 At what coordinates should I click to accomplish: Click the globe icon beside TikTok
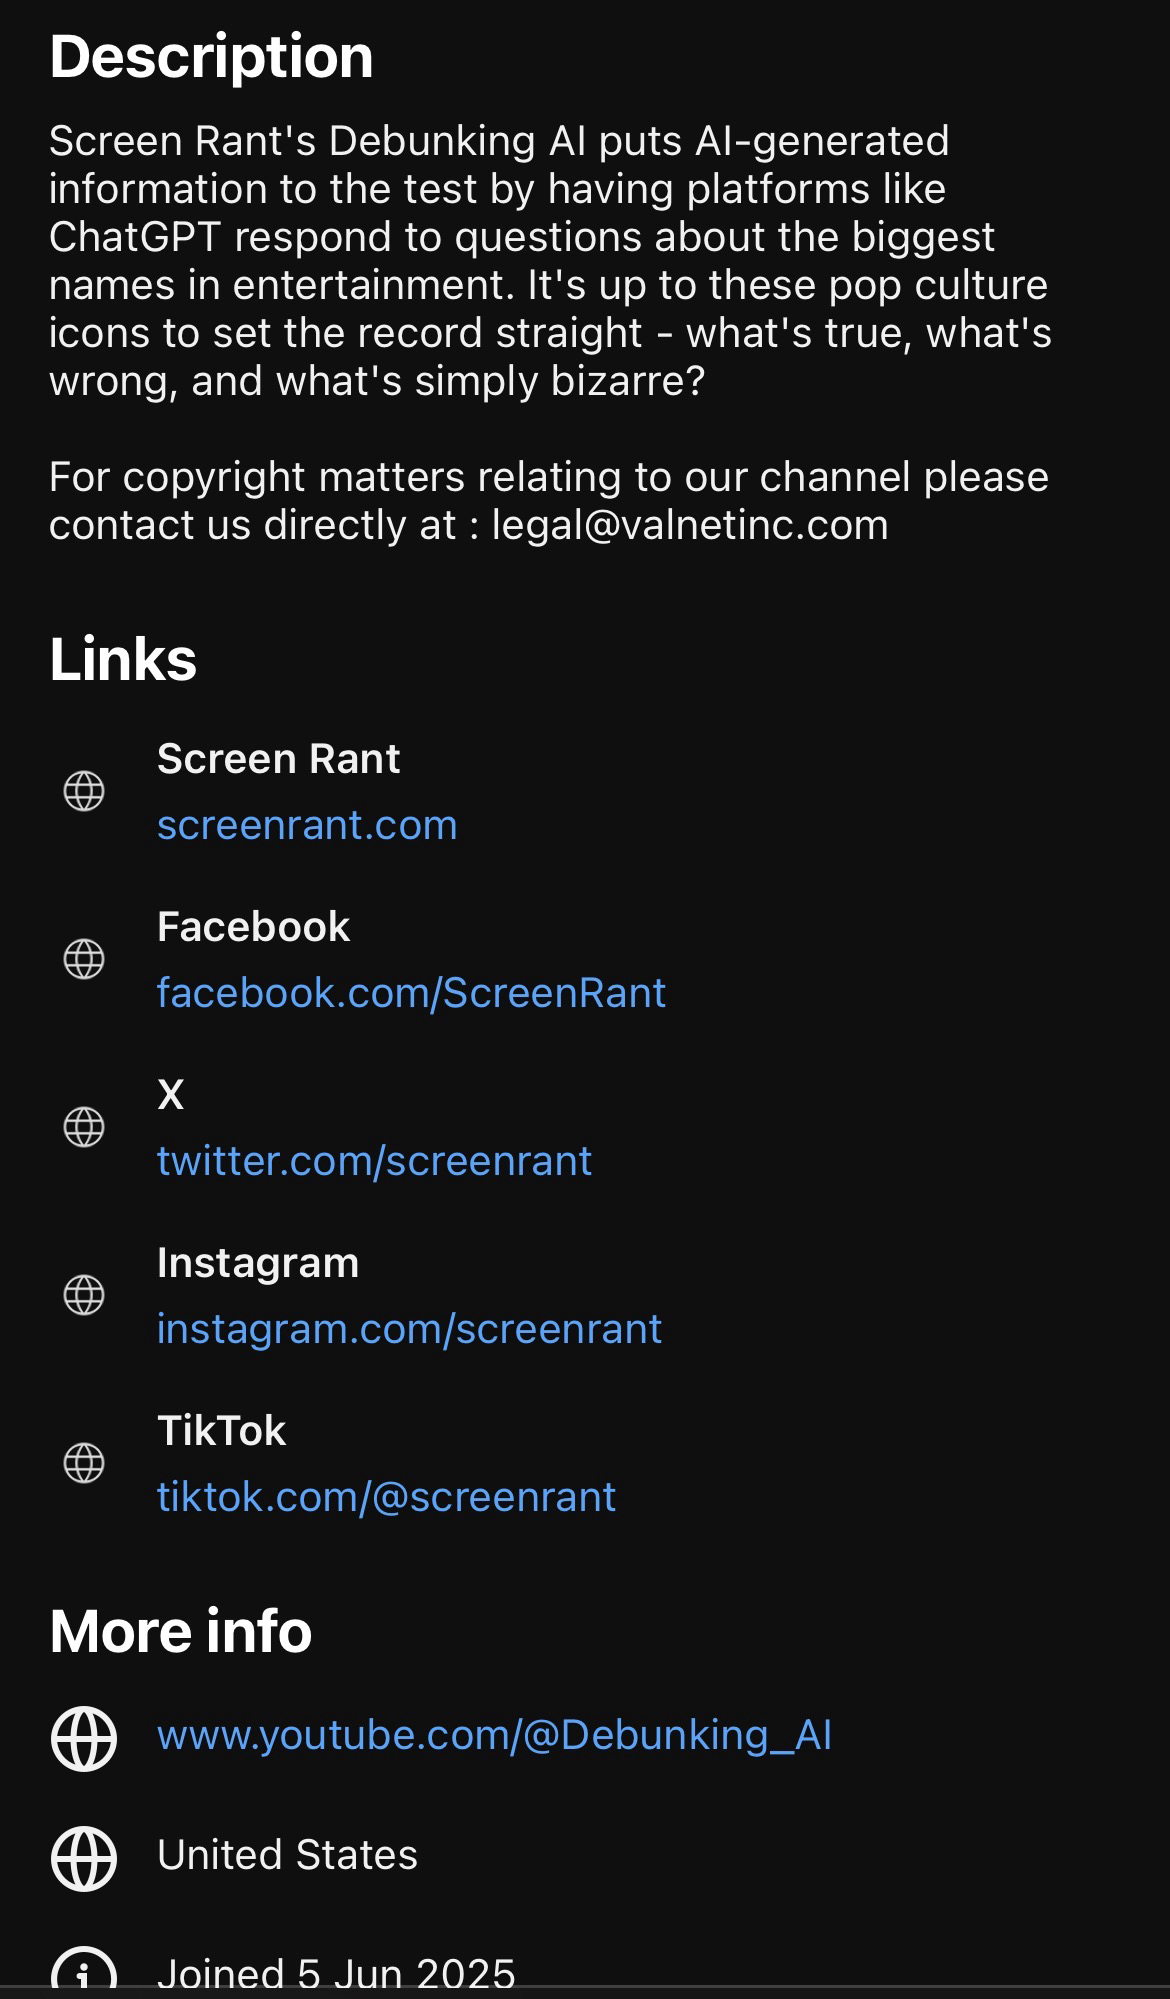(84, 1463)
